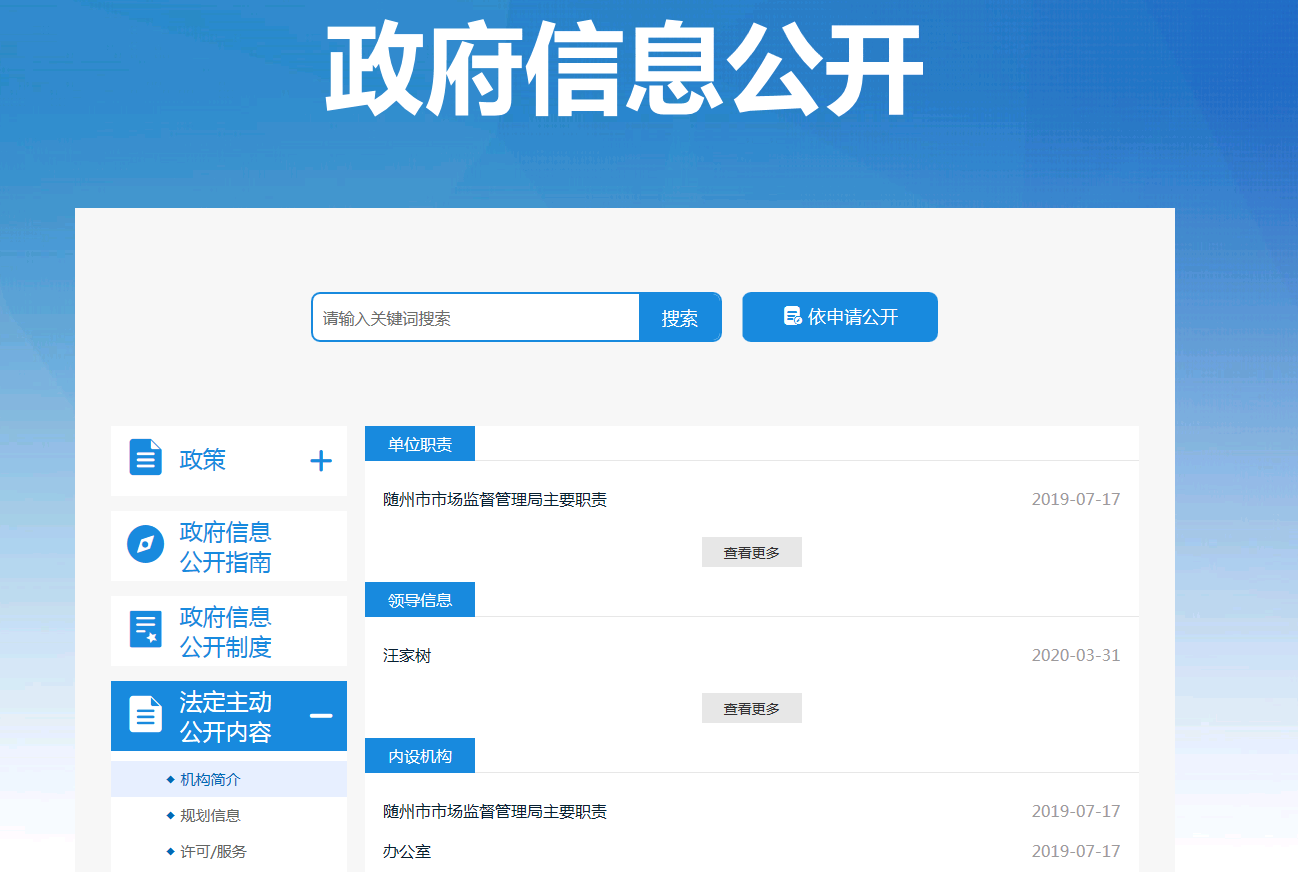Click 查看更多 under 单位职责
The image size is (1298, 872).
[x=751, y=553]
